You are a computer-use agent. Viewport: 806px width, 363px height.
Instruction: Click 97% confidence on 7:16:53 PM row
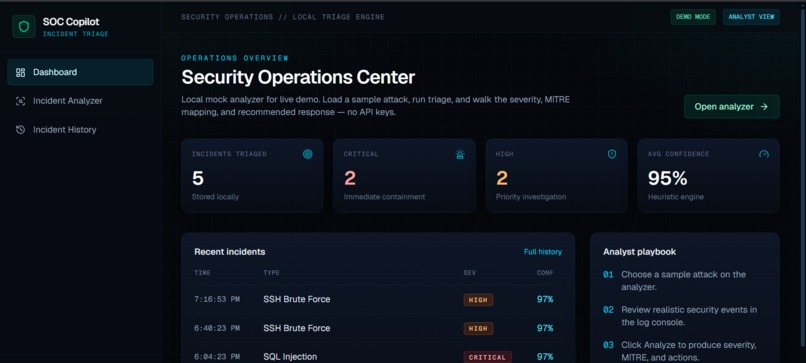545,299
